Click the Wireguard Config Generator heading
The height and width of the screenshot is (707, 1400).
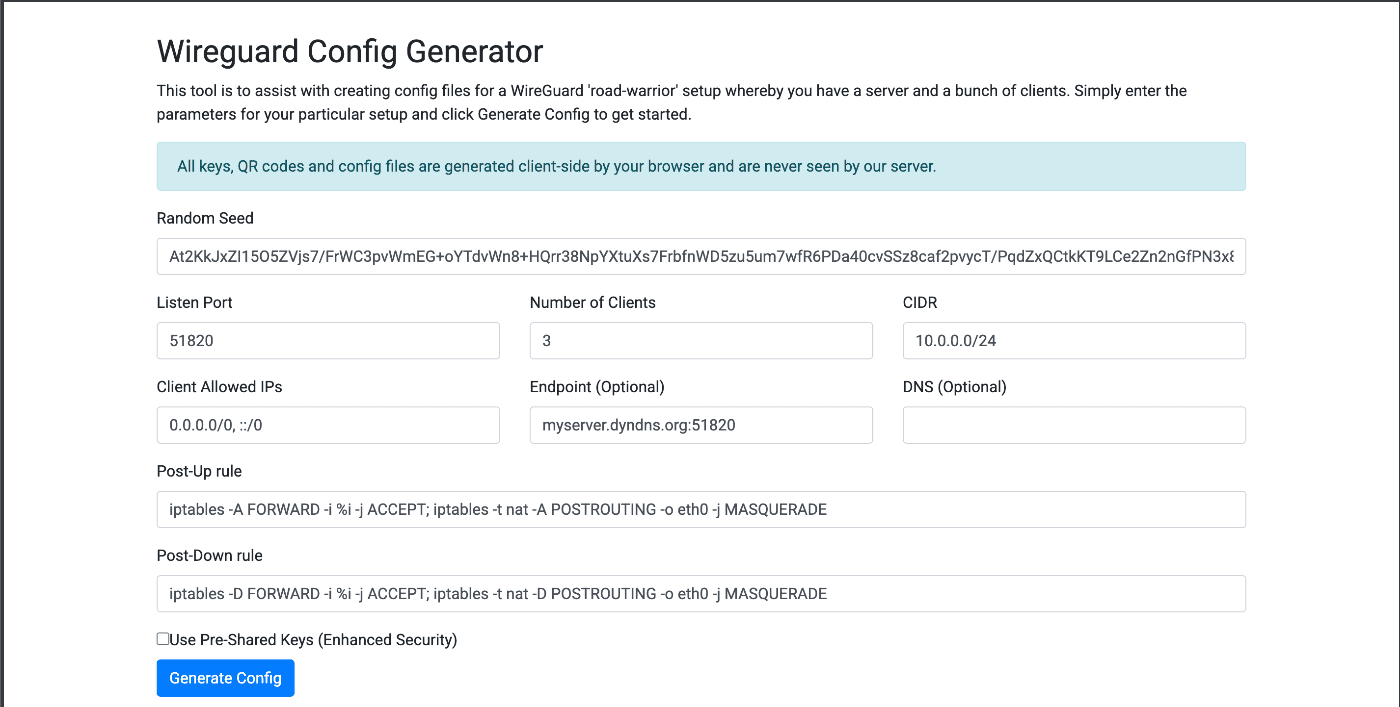pyautogui.click(x=350, y=51)
